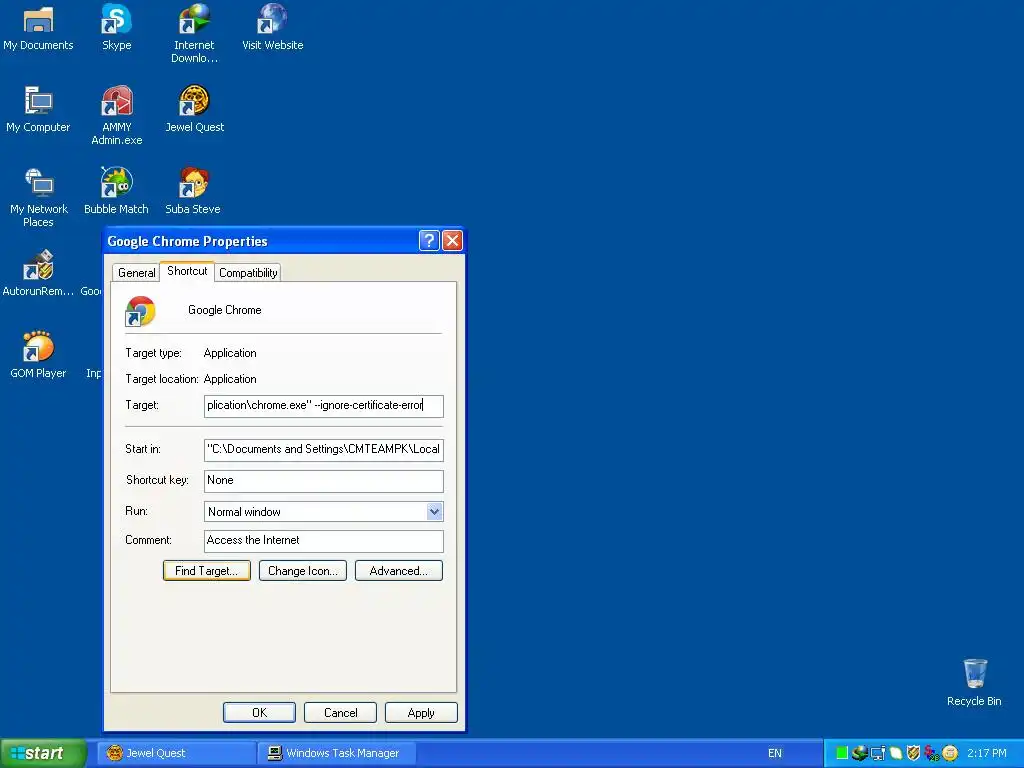
Task: Click the Change Icon button
Action: tap(302, 571)
